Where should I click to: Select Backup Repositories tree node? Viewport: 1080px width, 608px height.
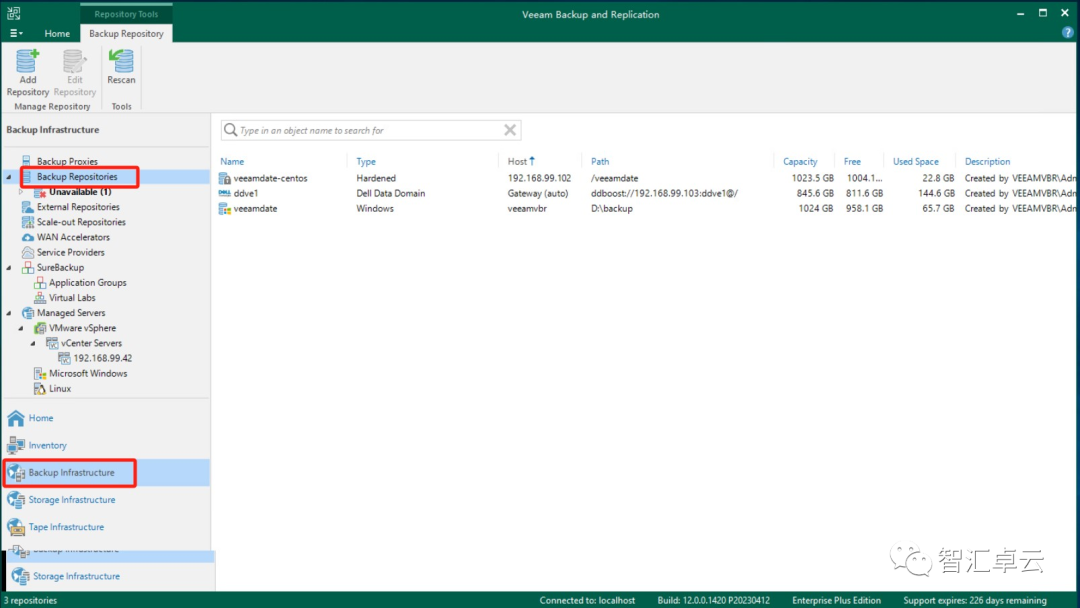(77, 176)
